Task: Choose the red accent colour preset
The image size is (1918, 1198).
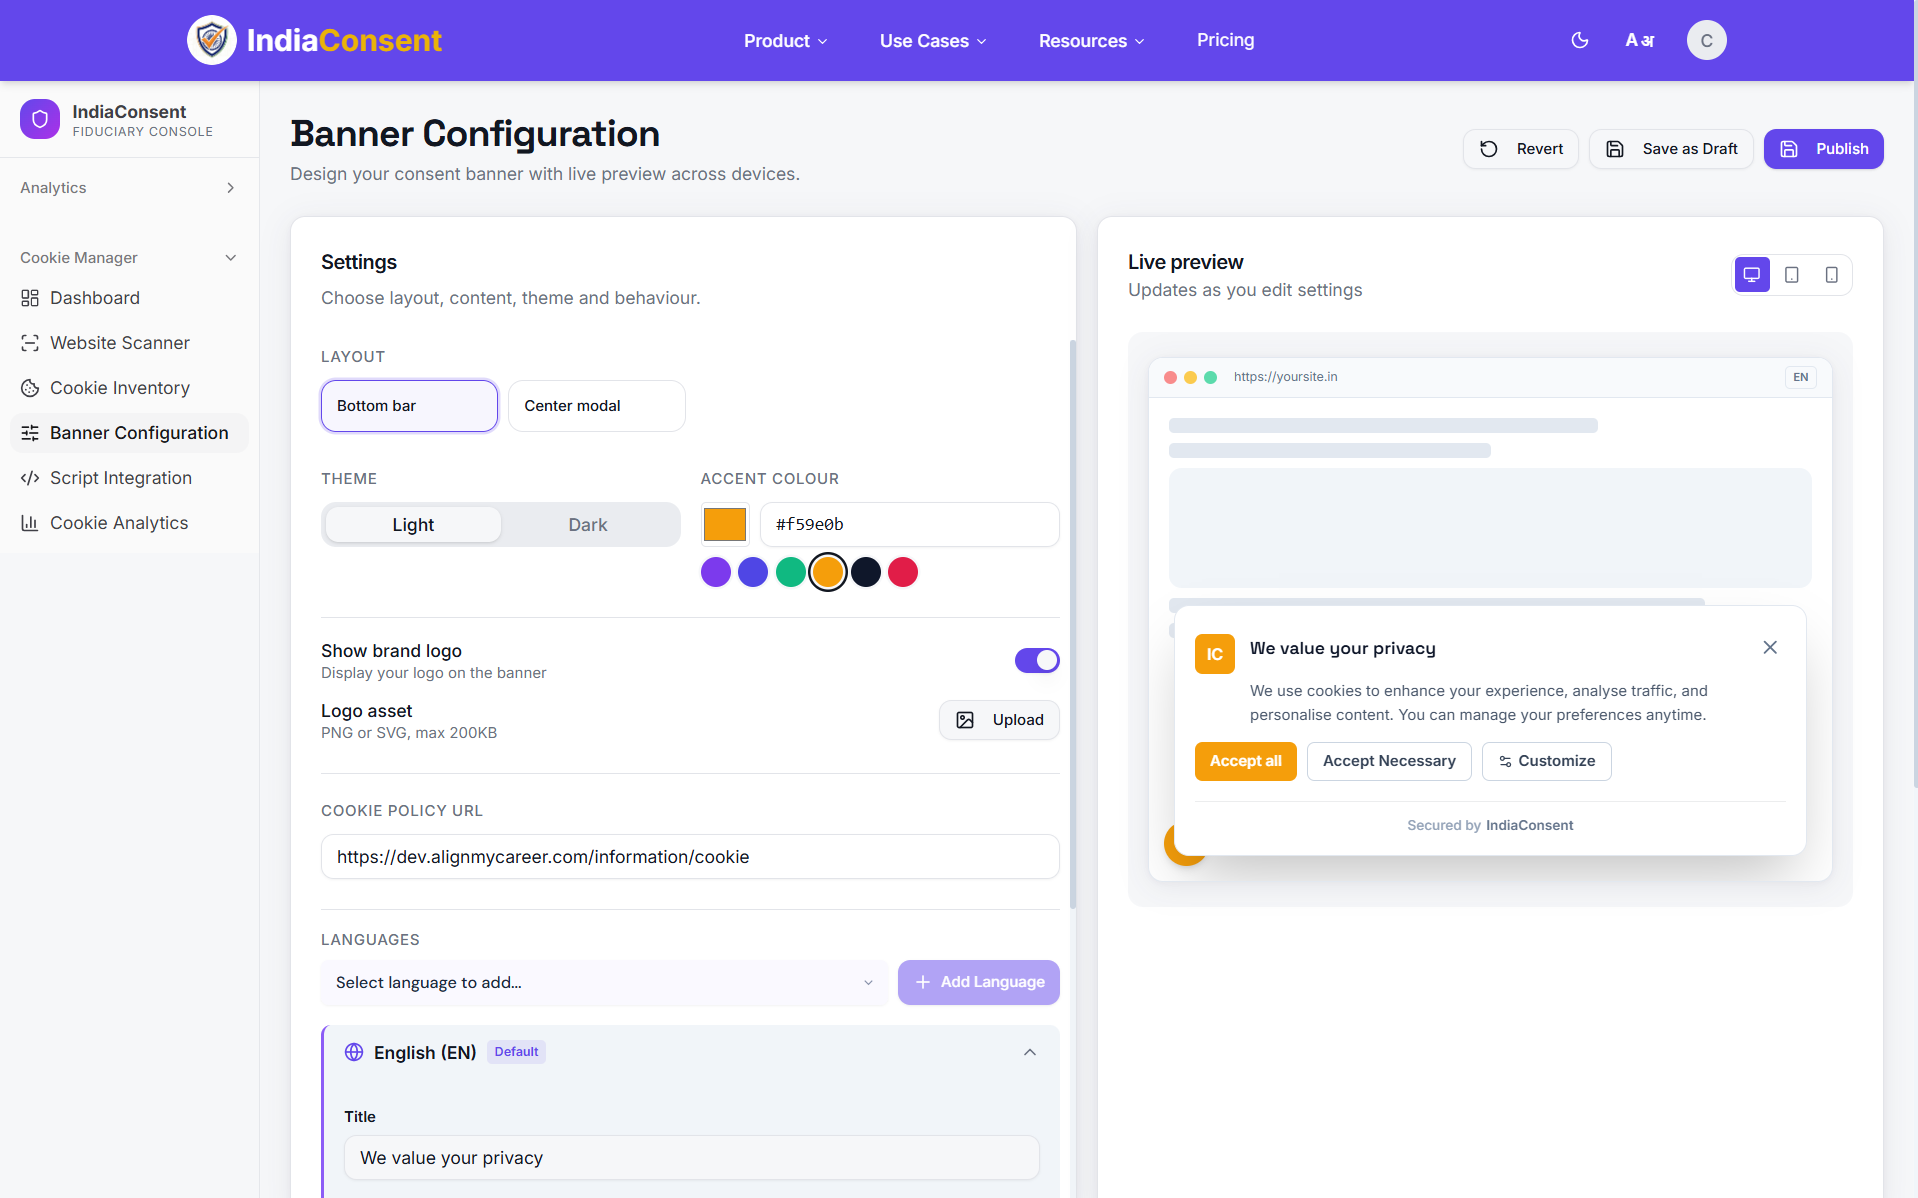Action: pyautogui.click(x=903, y=572)
